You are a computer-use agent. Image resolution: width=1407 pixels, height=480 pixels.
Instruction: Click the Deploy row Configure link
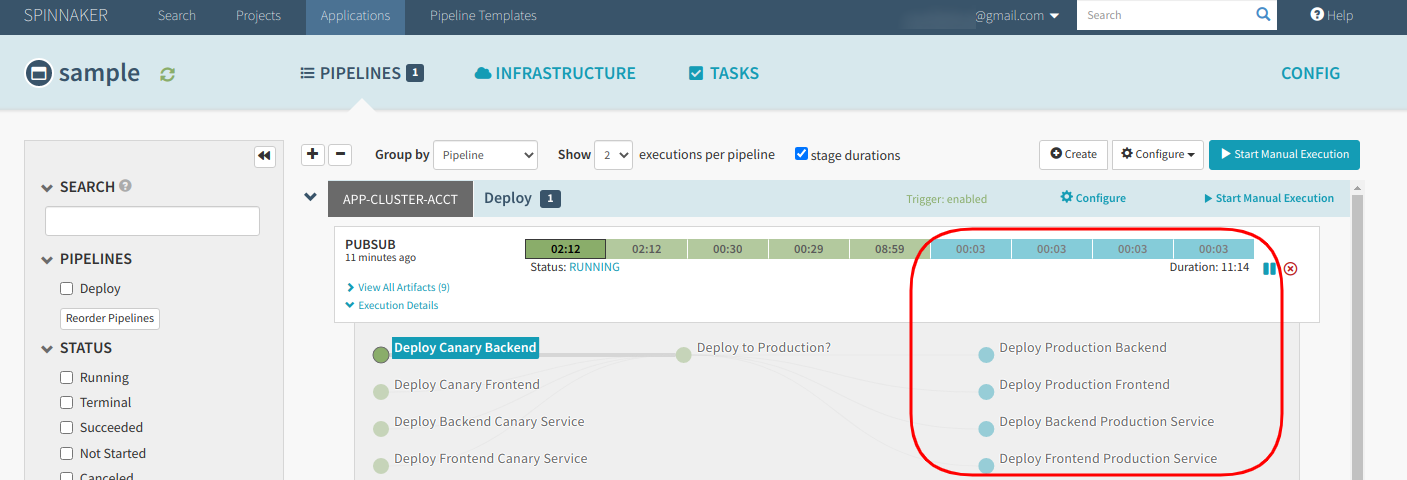click(1093, 198)
